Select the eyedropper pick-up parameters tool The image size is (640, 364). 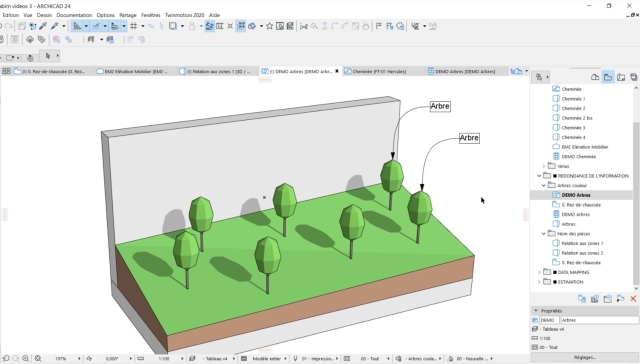point(43,26)
